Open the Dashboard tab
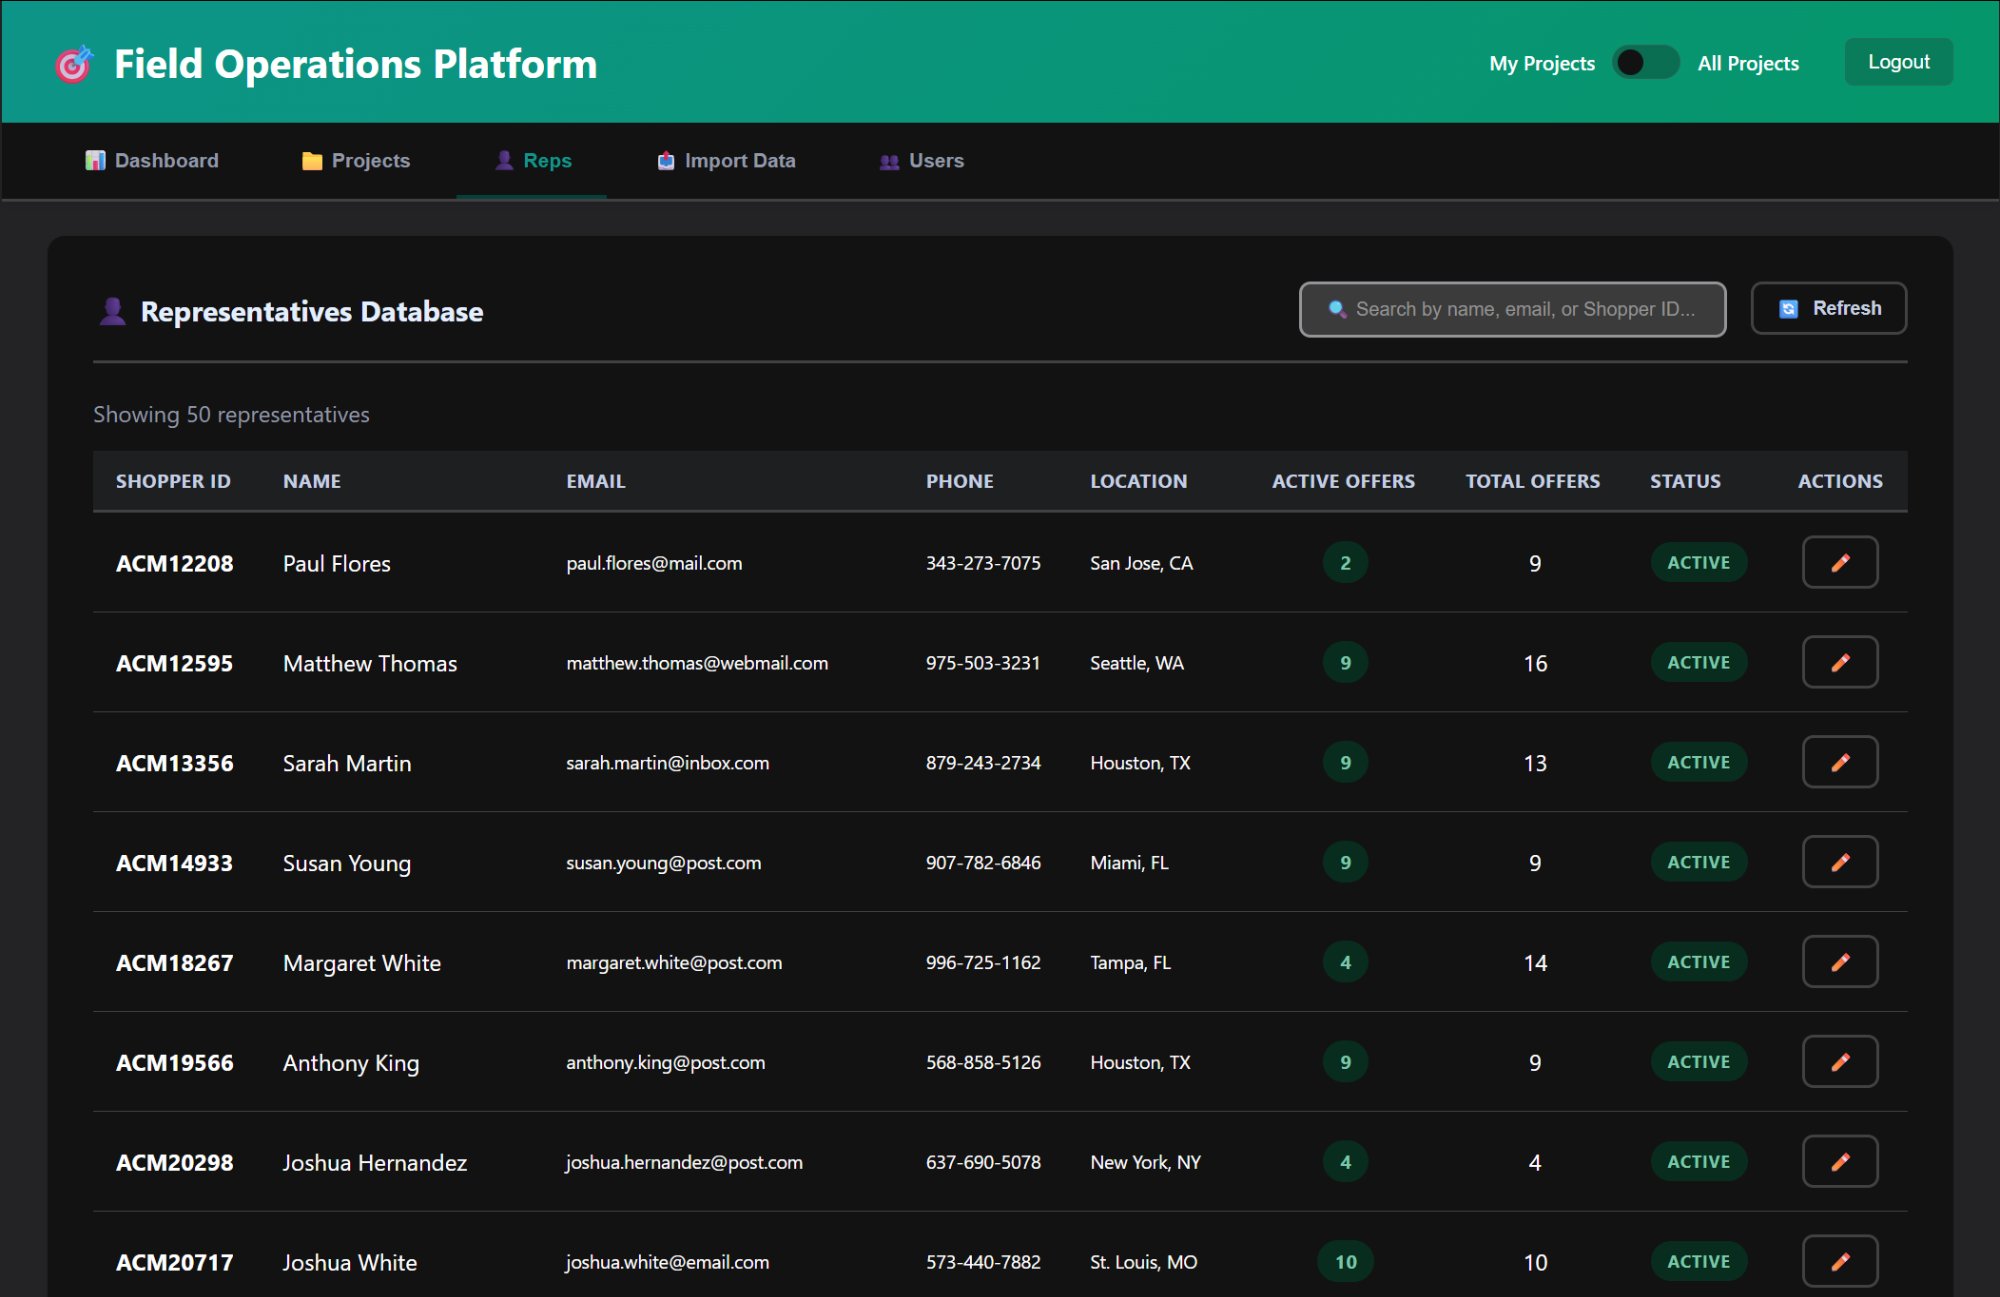Image resolution: width=2000 pixels, height=1297 pixels. tap(152, 161)
